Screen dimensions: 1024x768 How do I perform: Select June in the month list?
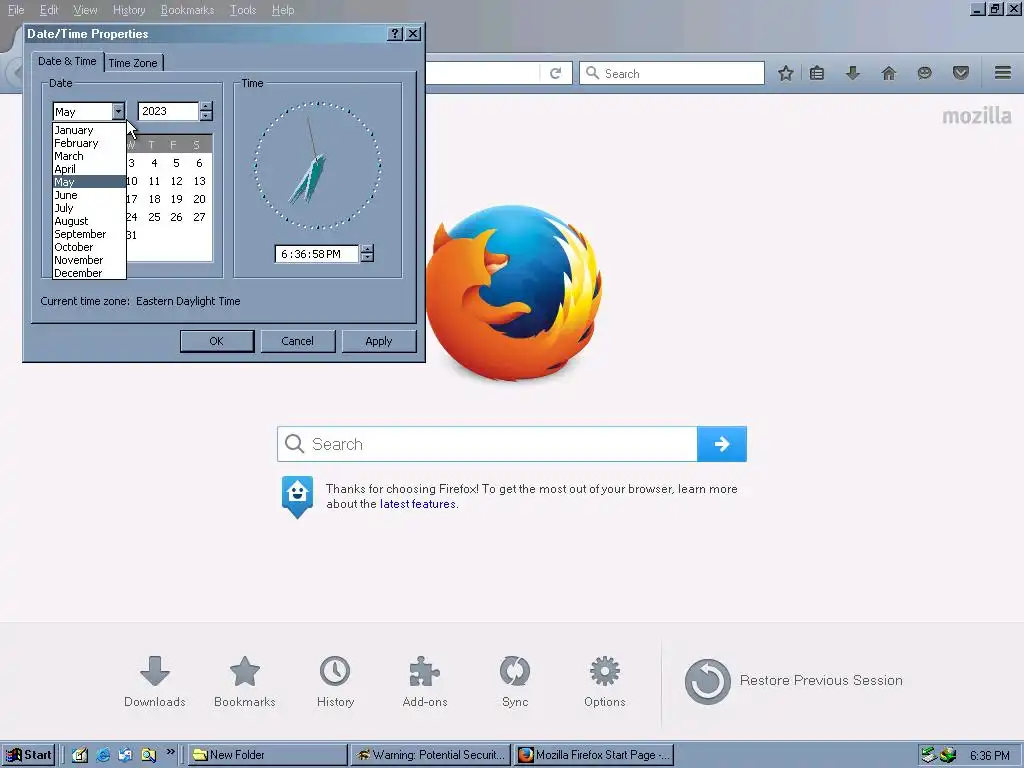coord(89,195)
